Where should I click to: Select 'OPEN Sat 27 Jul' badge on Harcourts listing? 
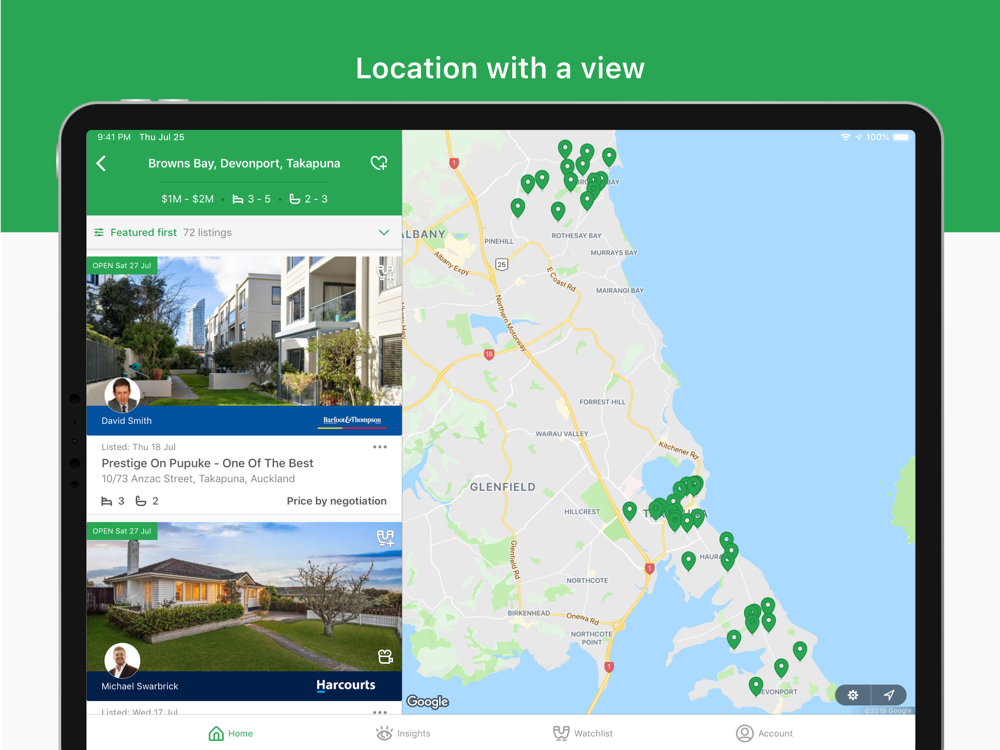pos(122,531)
